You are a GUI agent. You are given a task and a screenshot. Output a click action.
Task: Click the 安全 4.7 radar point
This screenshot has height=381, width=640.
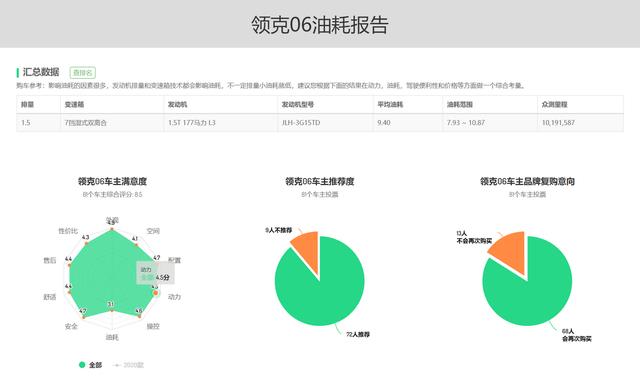click(x=84, y=316)
